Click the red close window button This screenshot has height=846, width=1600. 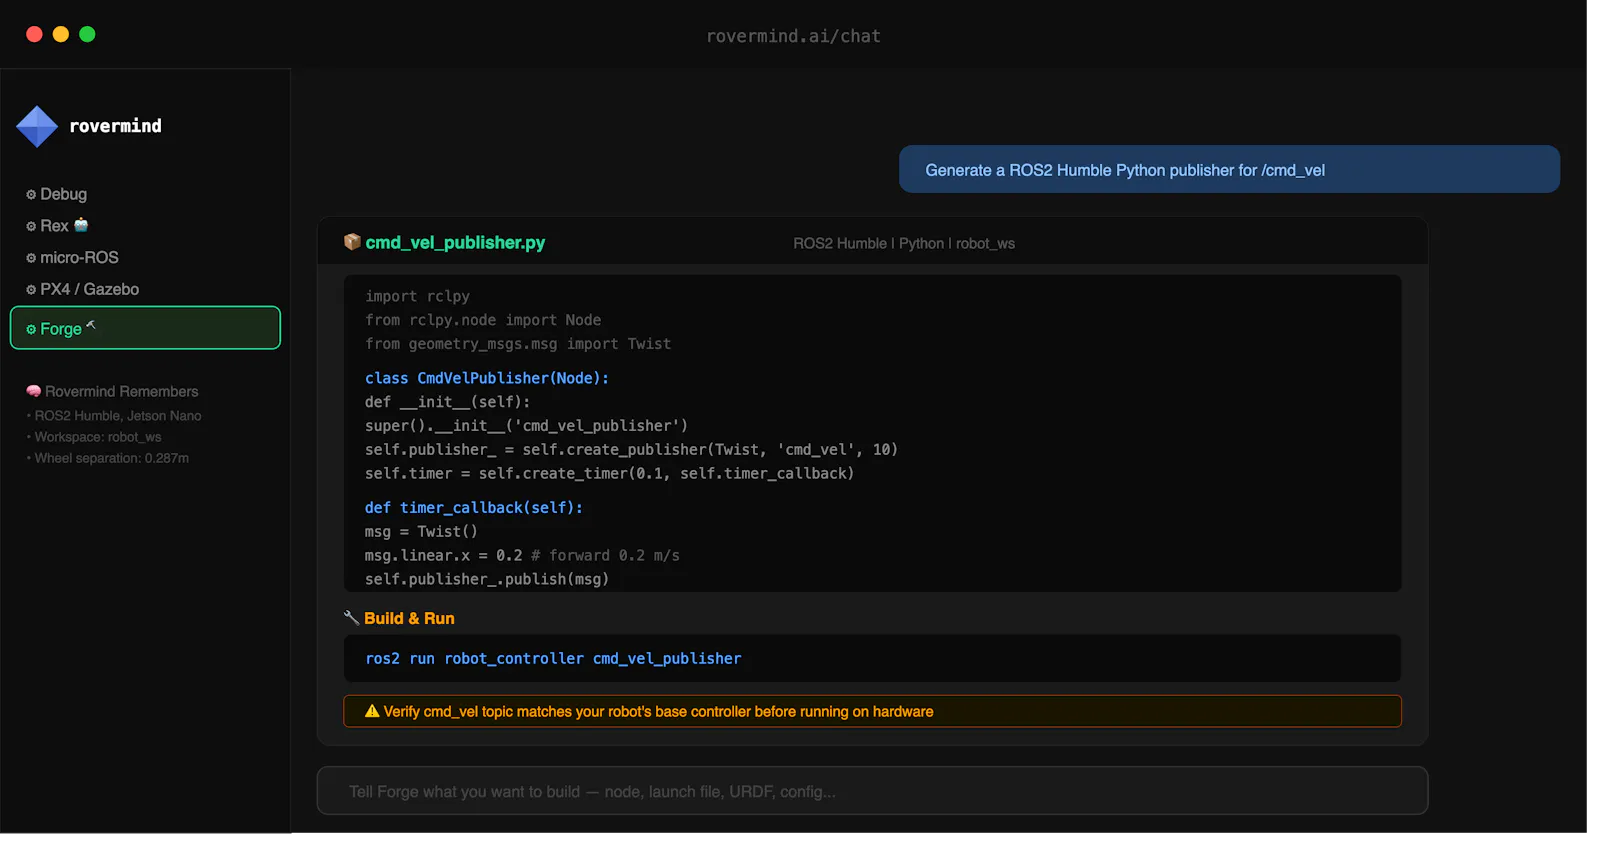(34, 34)
